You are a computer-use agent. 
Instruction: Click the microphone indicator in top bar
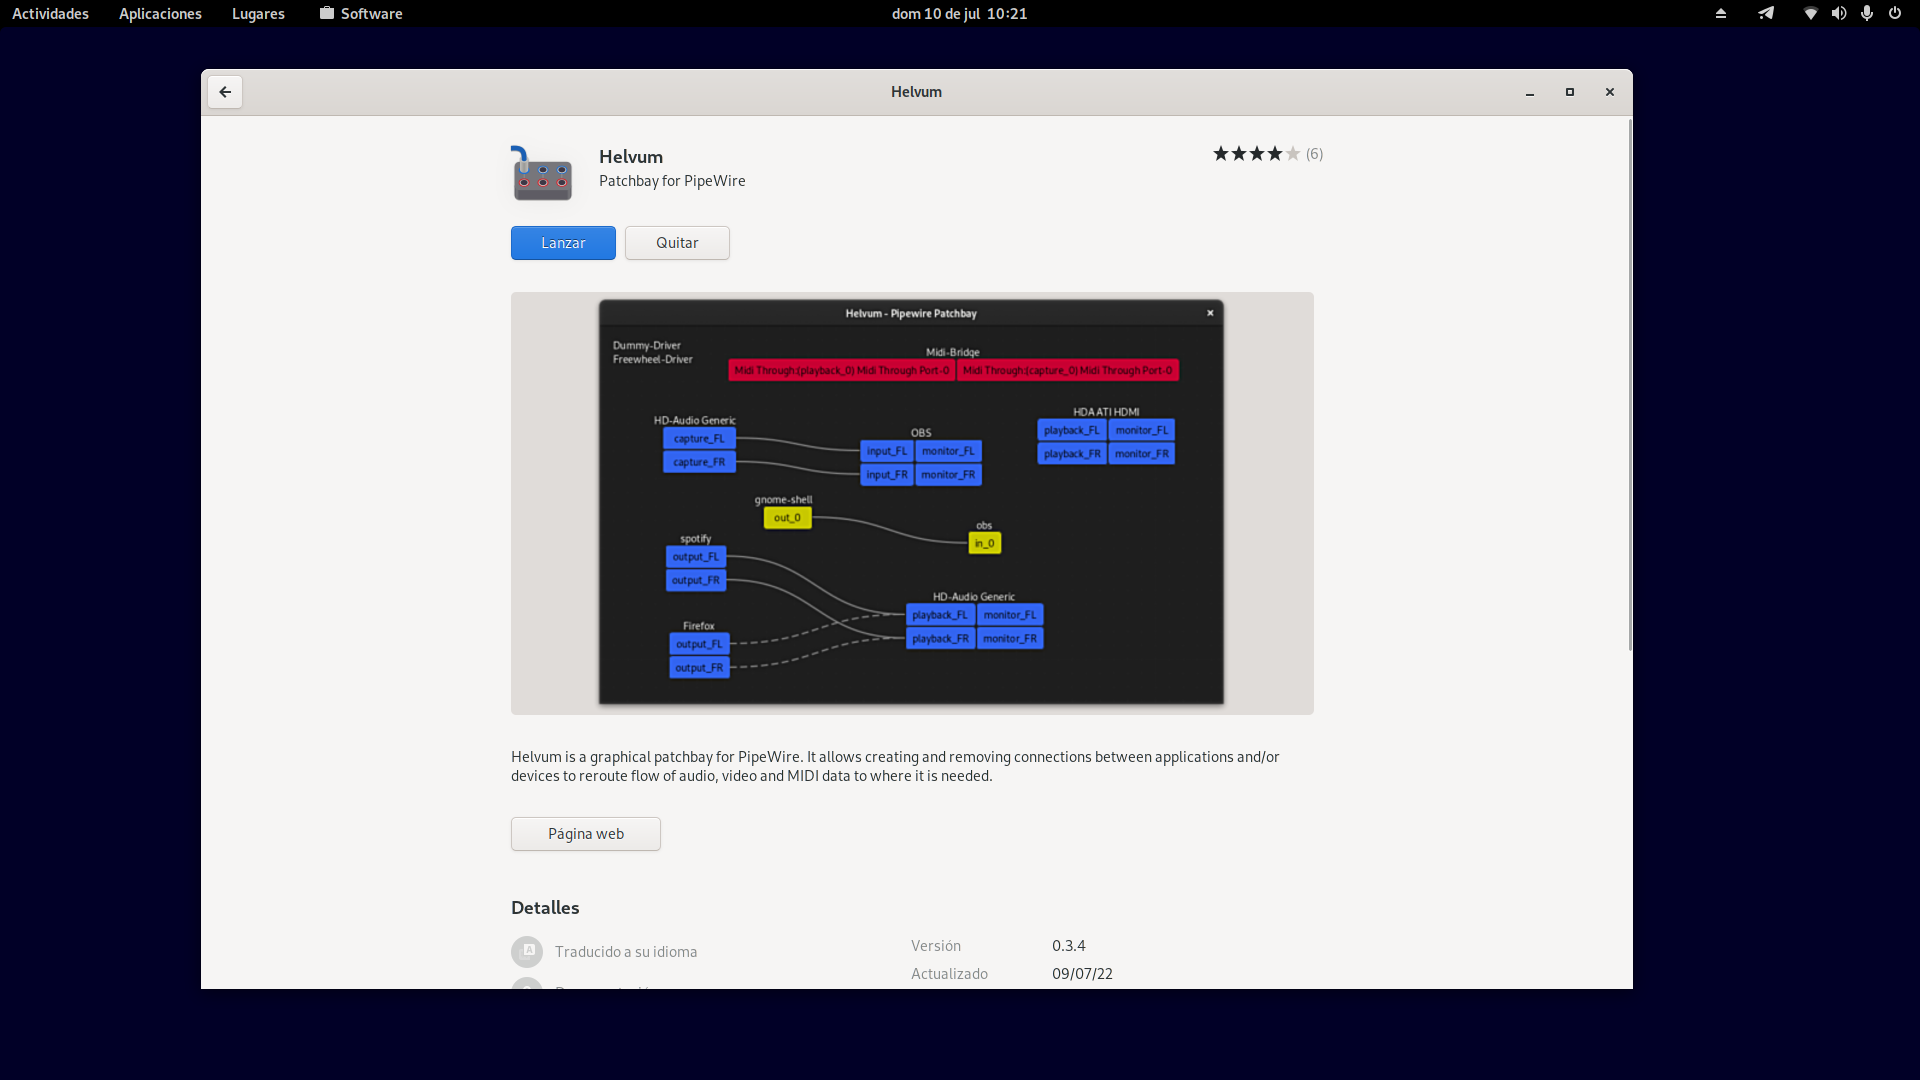coord(1866,14)
